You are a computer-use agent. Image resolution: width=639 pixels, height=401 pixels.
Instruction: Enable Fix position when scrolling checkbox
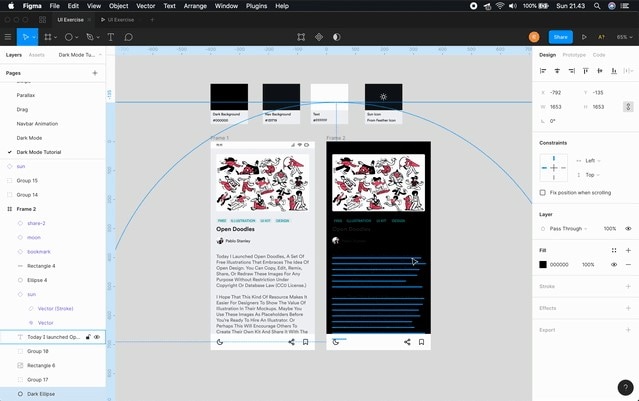pos(542,192)
